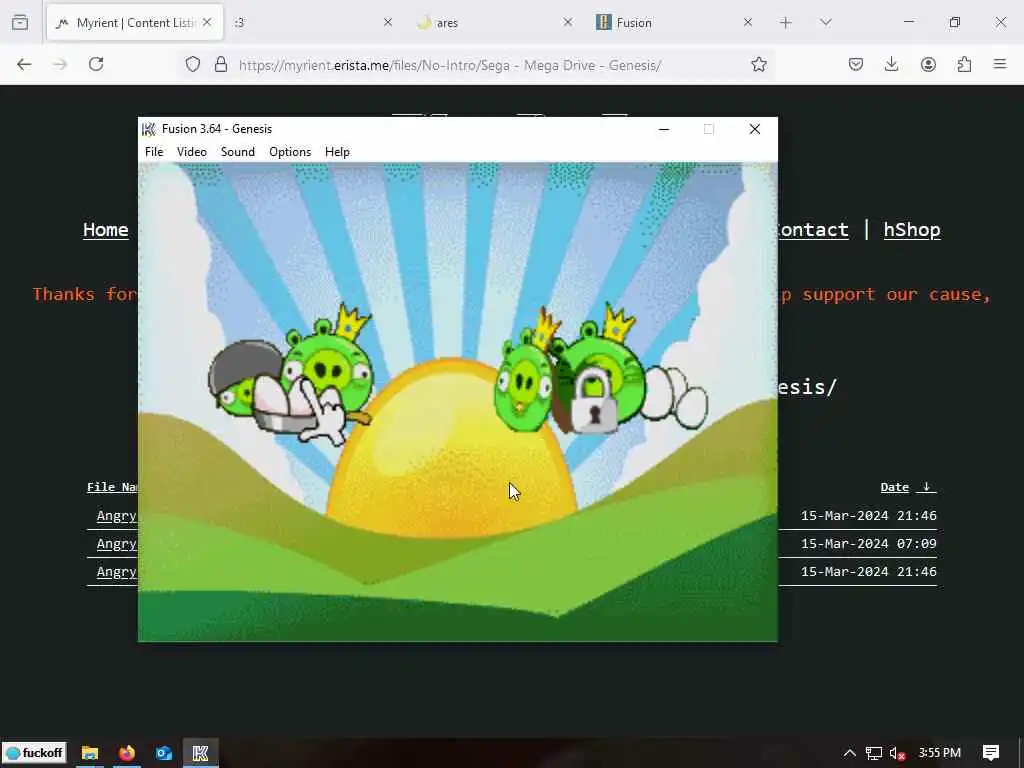Open the network status tray icon
The width and height of the screenshot is (1024, 768).
tap(874, 753)
